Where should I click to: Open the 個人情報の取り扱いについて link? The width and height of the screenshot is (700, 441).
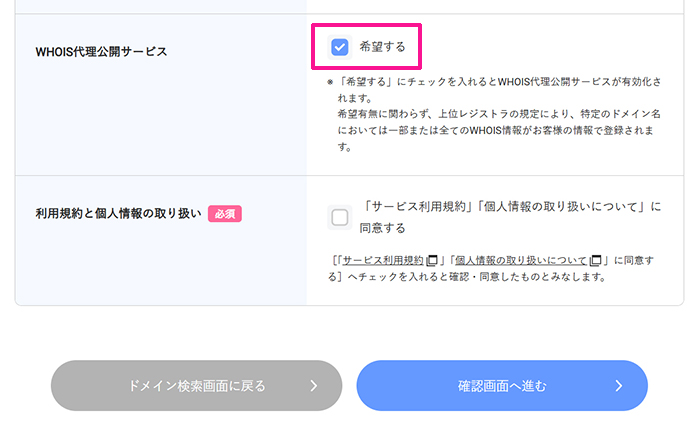pyautogui.click(x=517, y=260)
